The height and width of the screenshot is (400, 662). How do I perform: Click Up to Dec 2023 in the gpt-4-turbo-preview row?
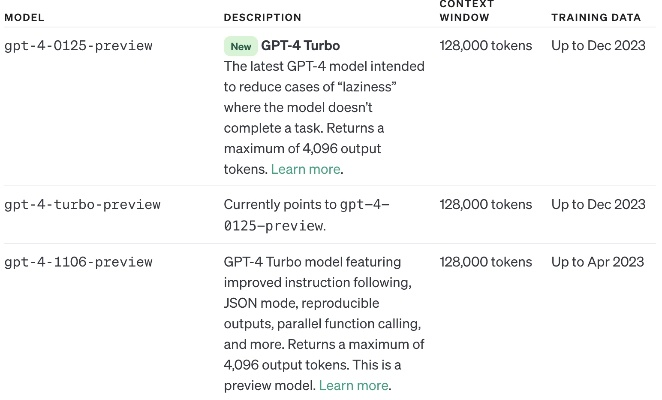click(598, 204)
